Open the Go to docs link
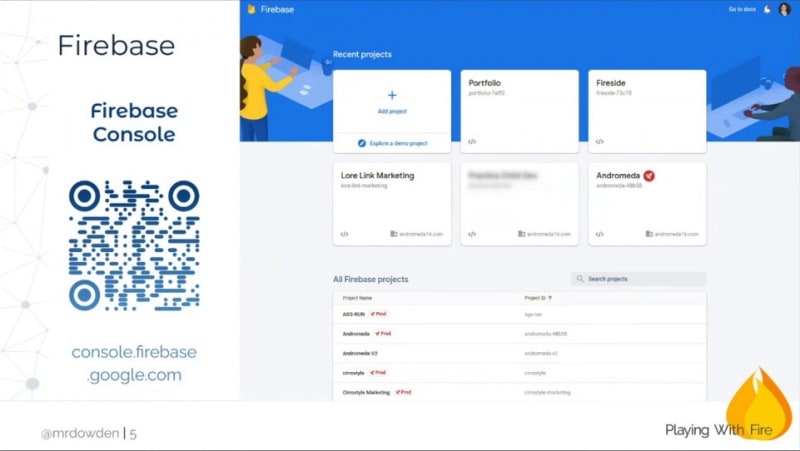Image resolution: width=800 pixels, height=451 pixels. point(742,9)
